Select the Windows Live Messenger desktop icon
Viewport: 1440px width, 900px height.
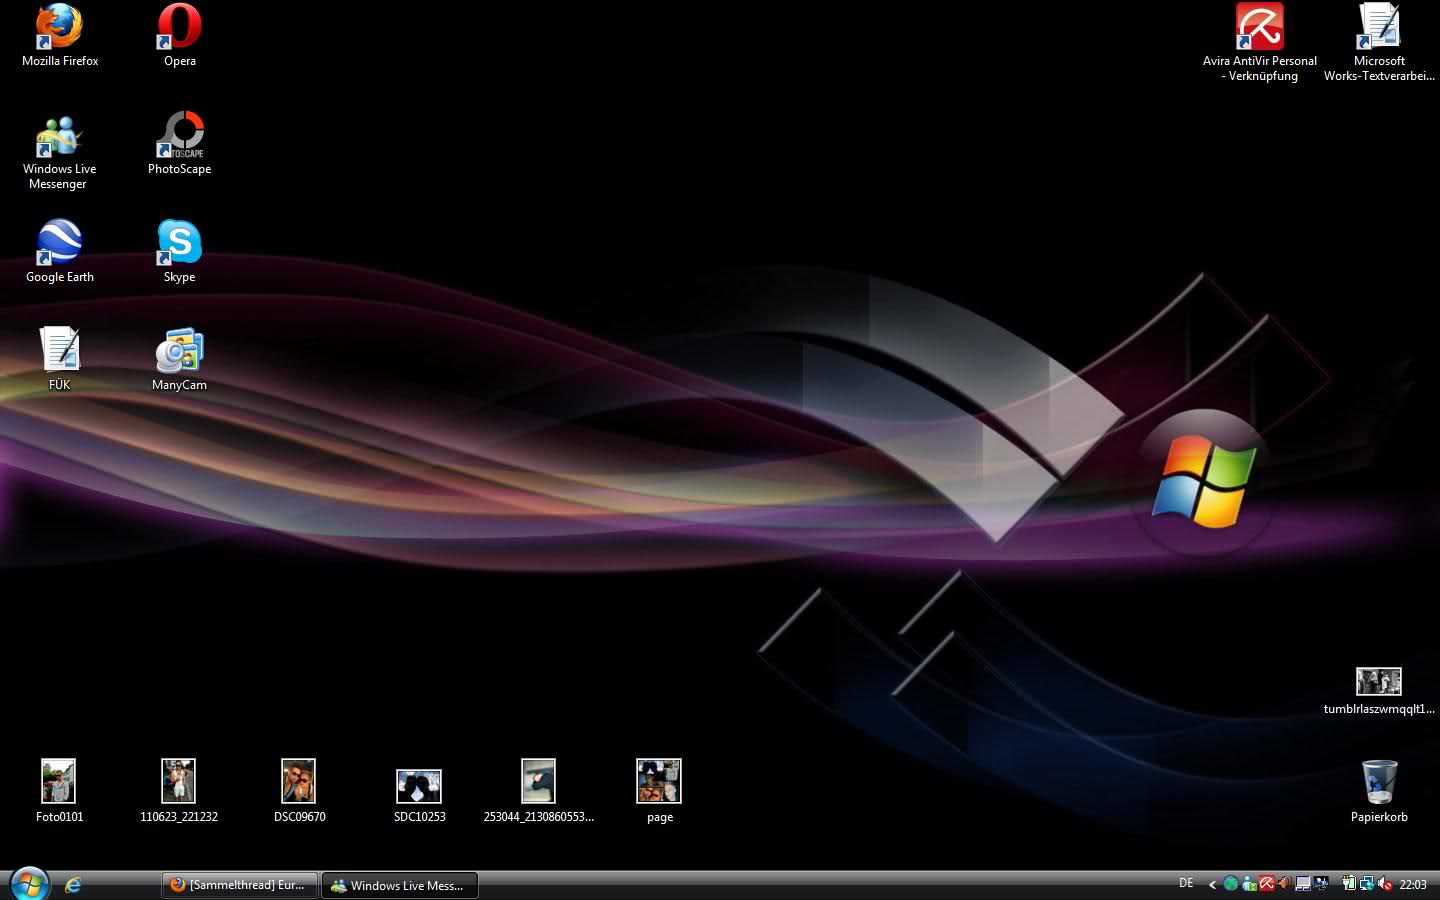[59, 138]
